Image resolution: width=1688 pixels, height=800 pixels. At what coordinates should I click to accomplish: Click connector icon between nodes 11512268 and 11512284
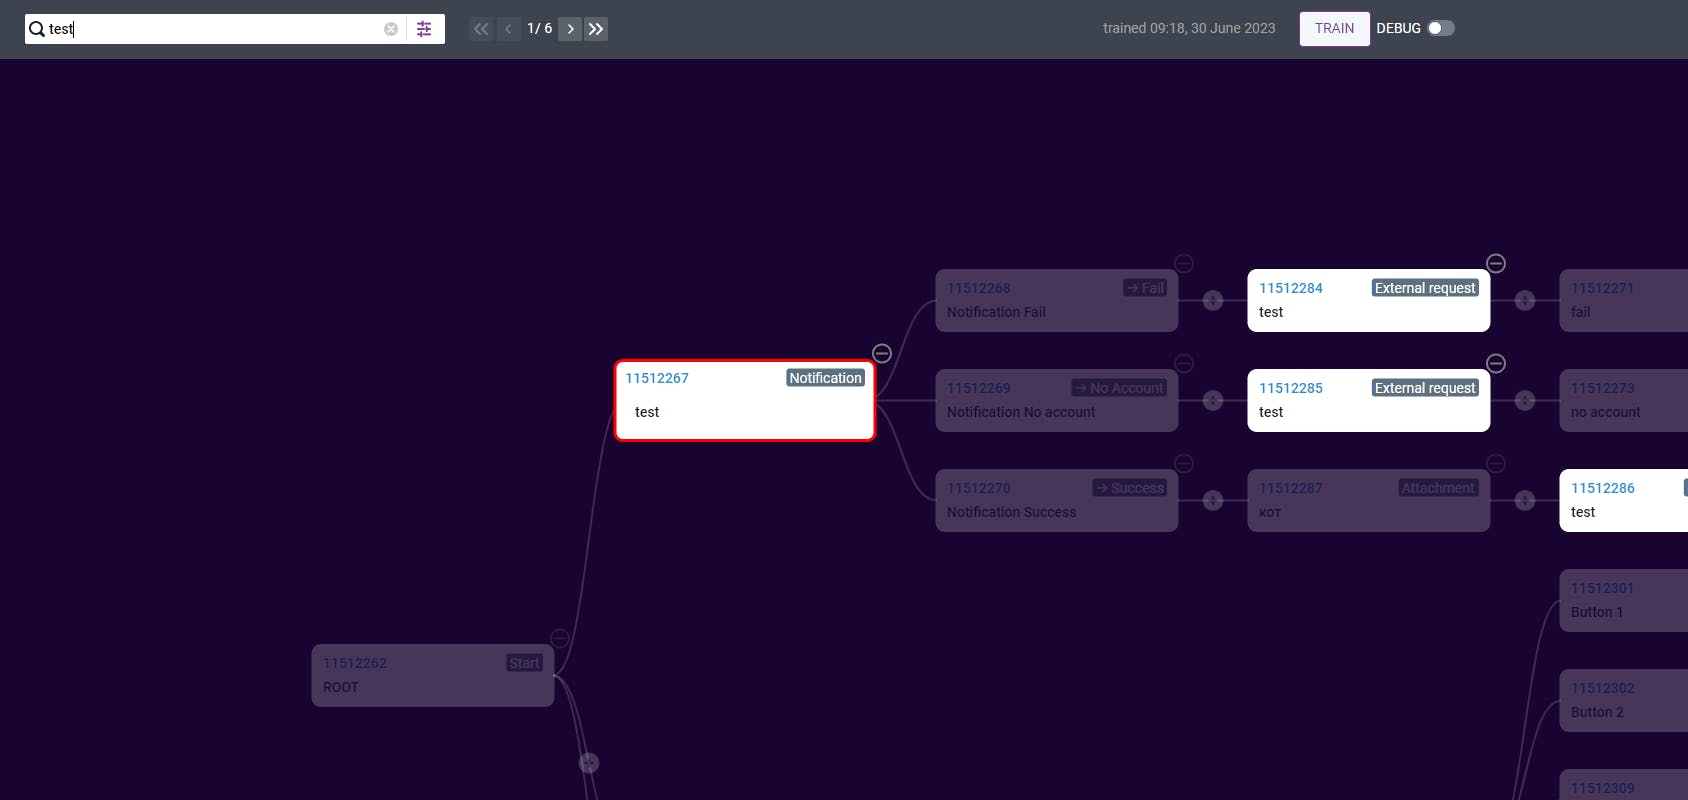point(1213,300)
